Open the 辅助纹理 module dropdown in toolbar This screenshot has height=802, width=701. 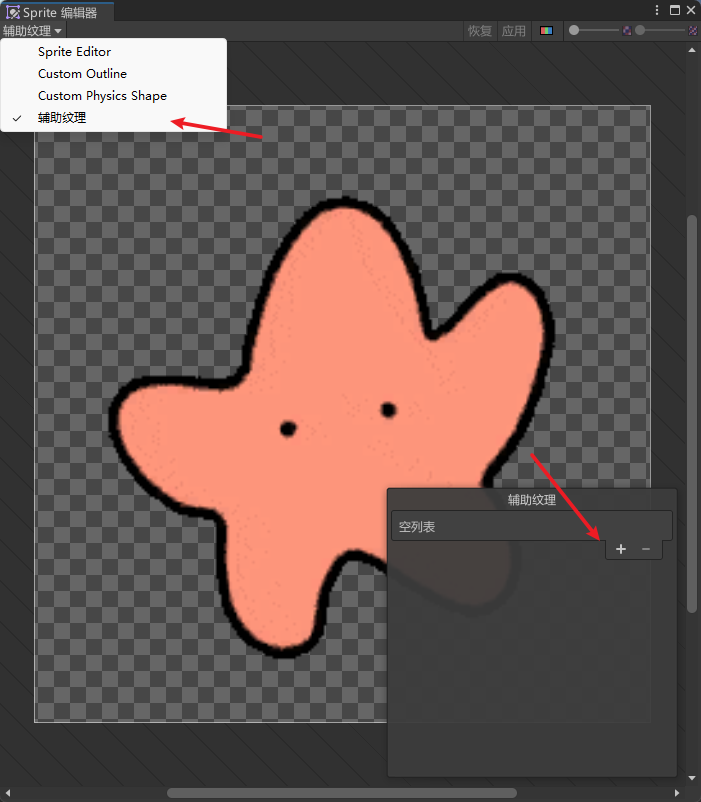tap(32, 31)
